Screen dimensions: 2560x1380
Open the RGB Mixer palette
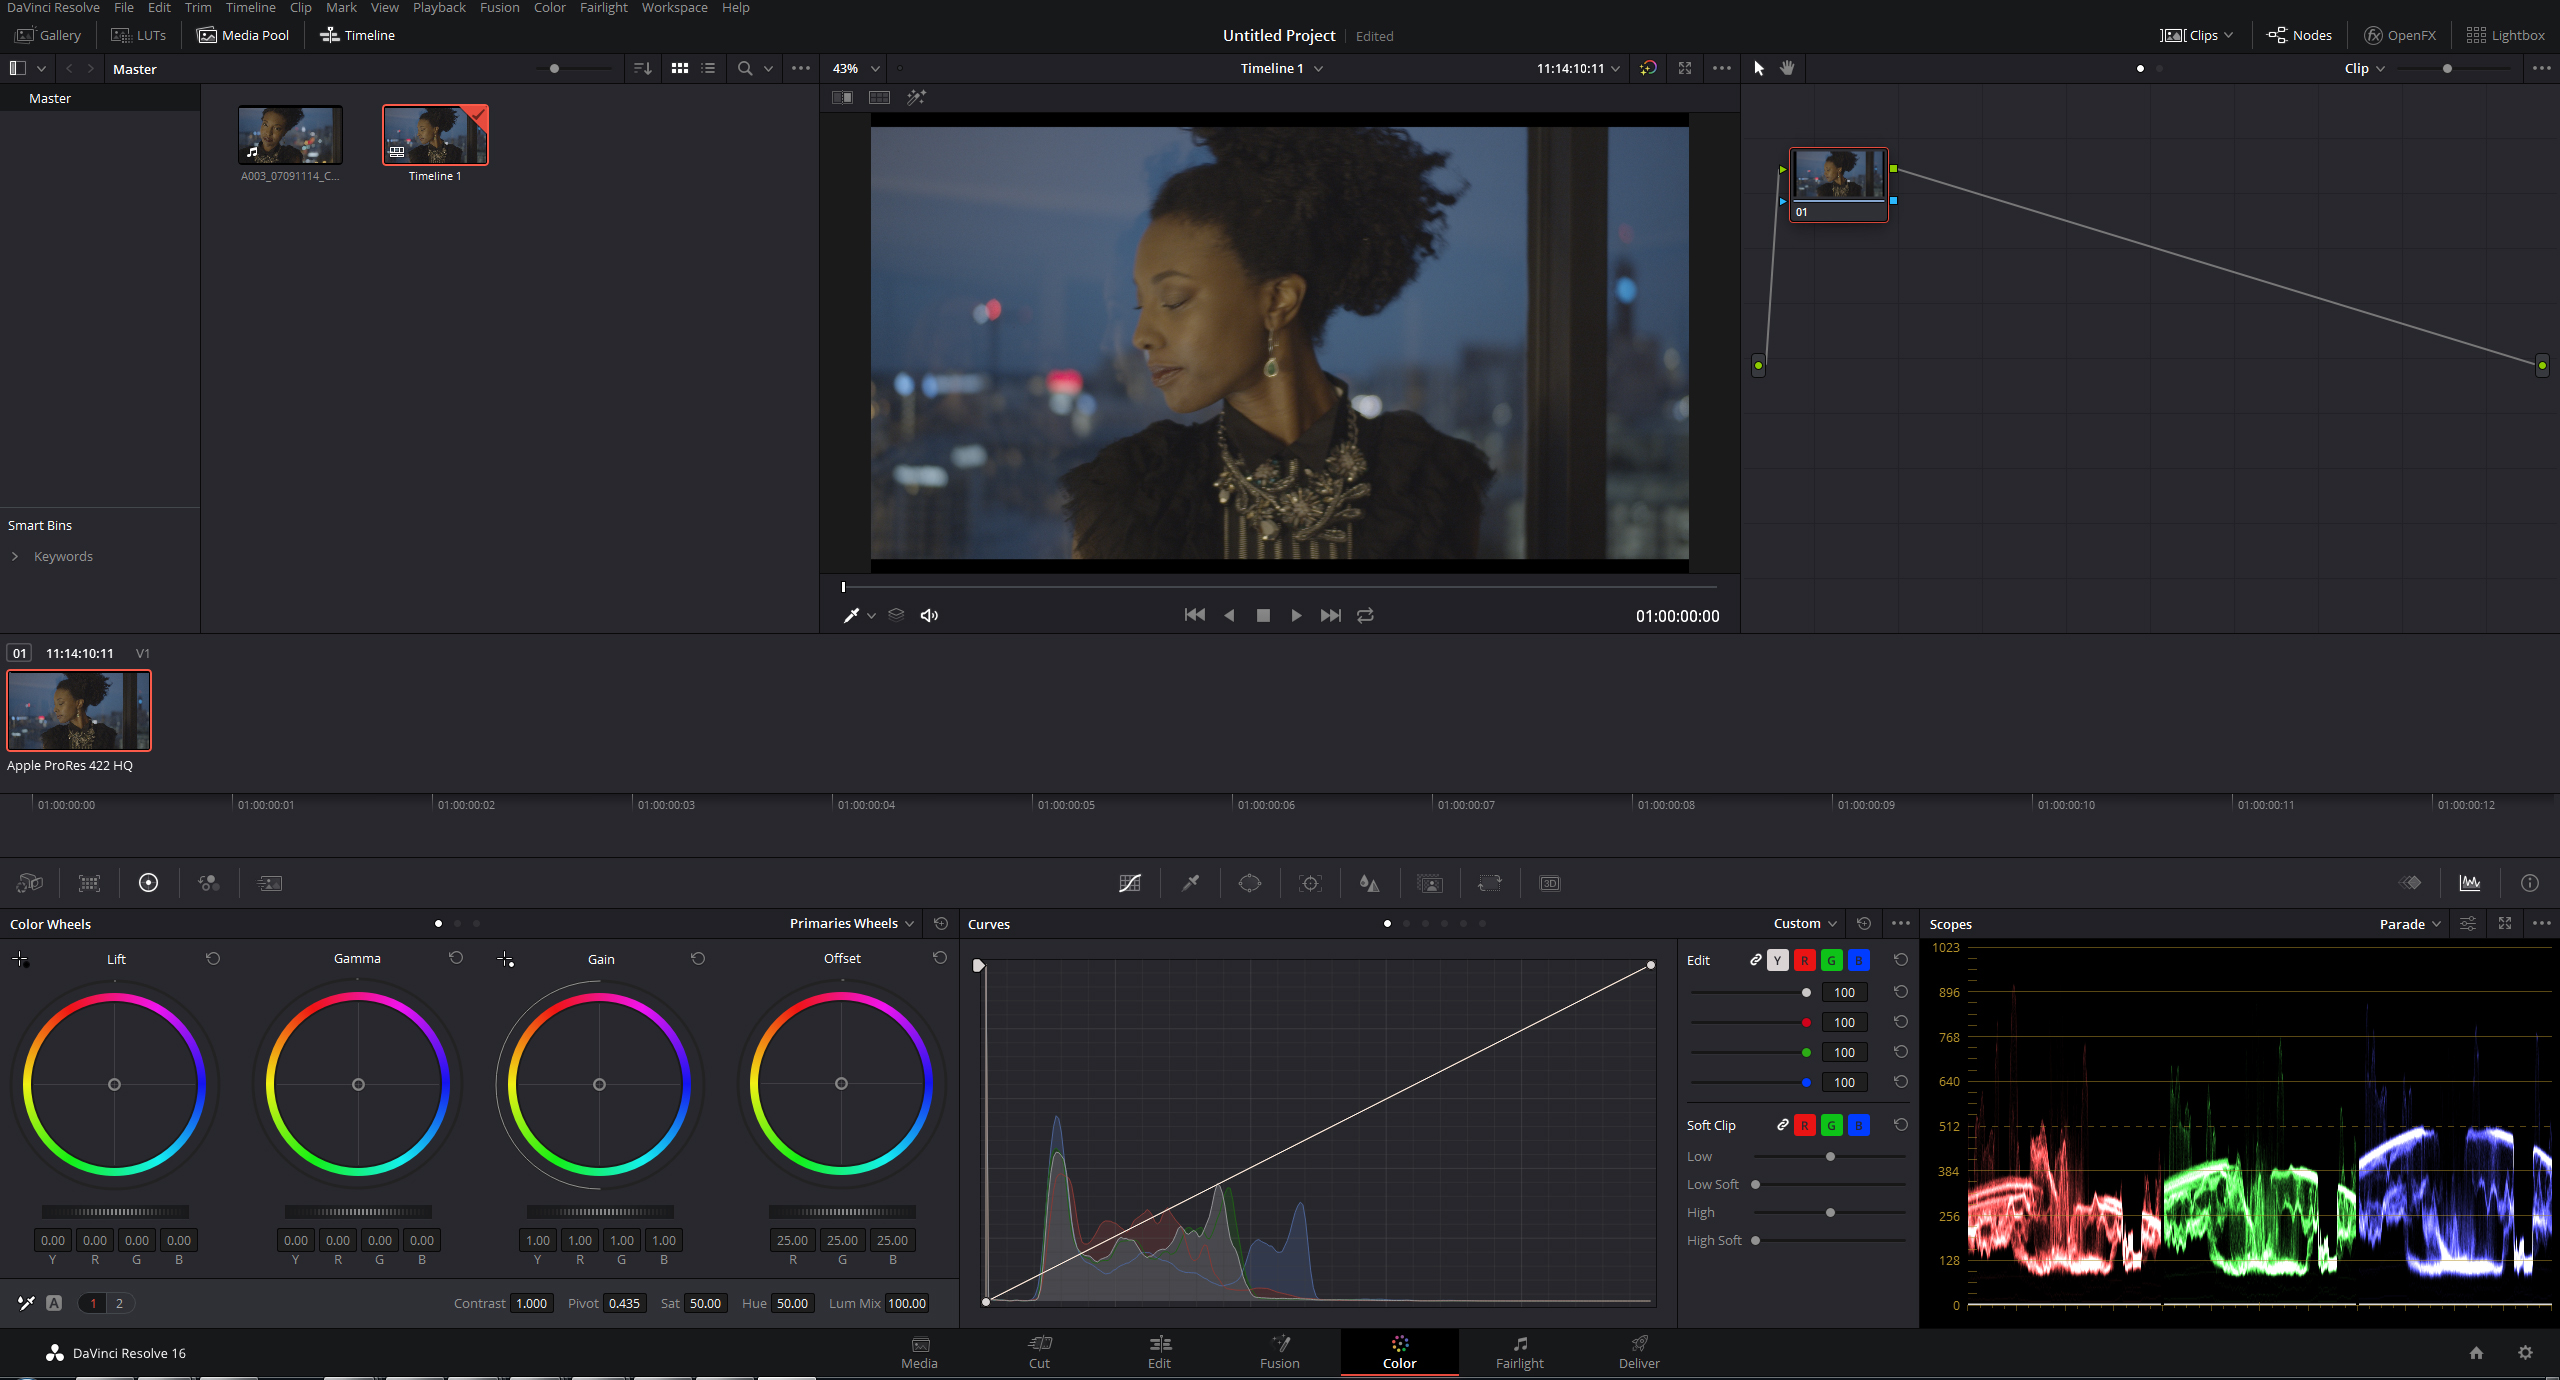[208, 883]
